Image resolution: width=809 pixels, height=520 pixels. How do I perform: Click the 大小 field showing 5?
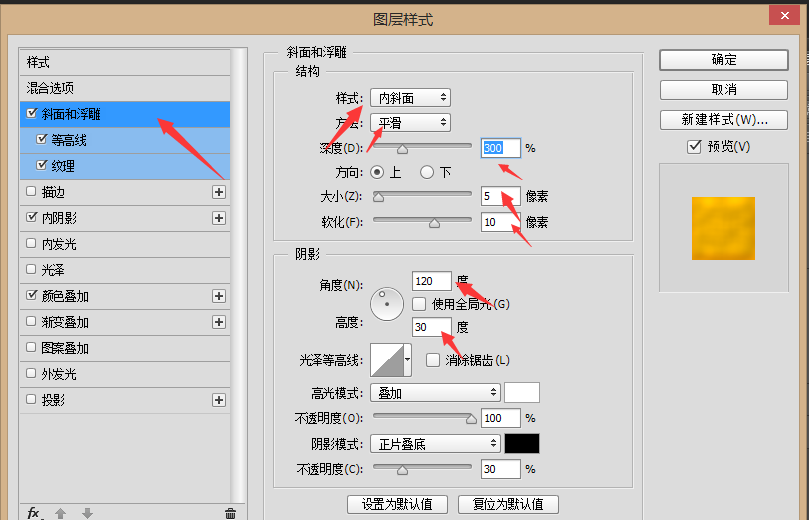point(501,196)
